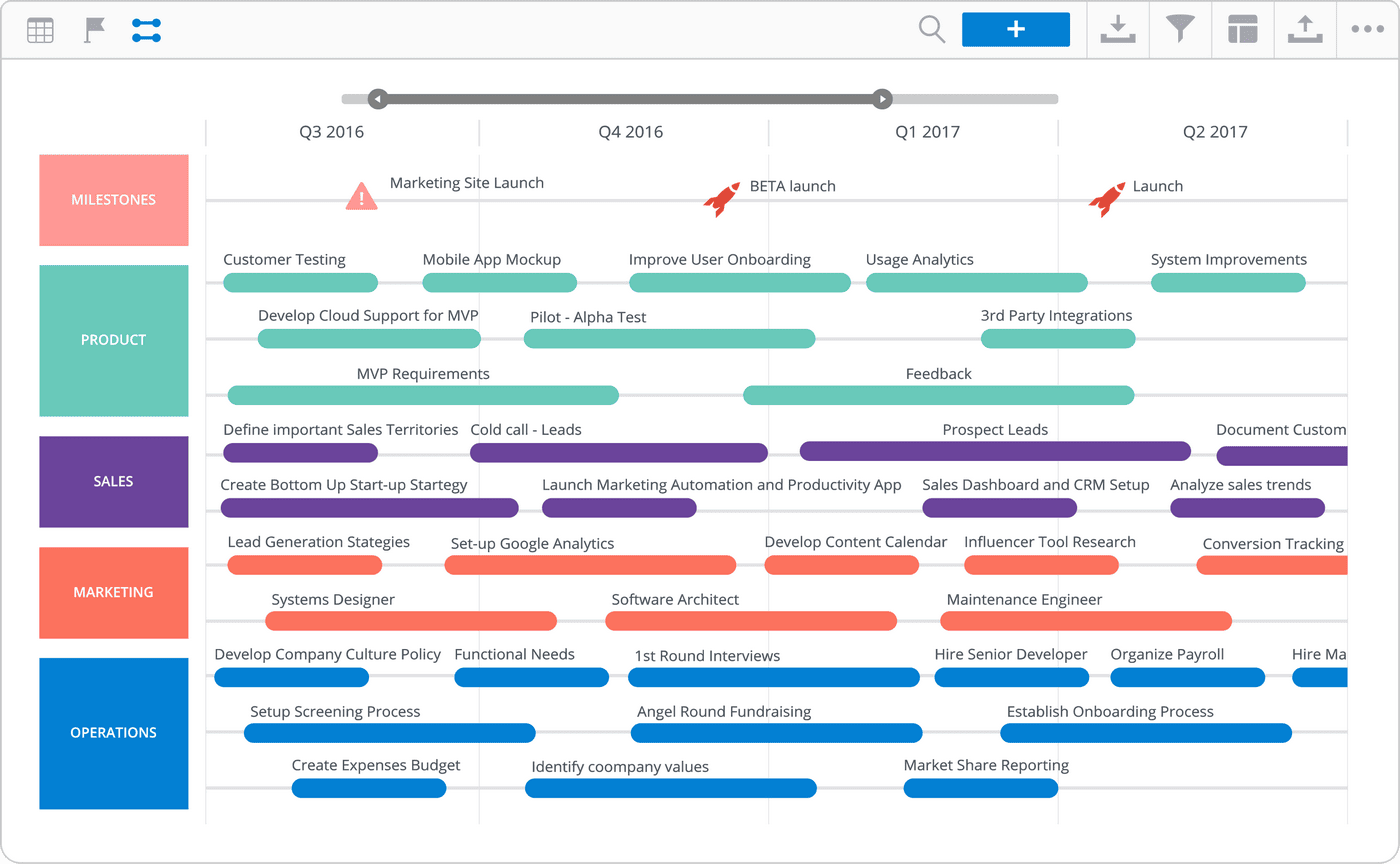This screenshot has height=864, width=1400.
Task: Open the Create Bottom Up Start-up Startegy bar
Action: (370, 508)
